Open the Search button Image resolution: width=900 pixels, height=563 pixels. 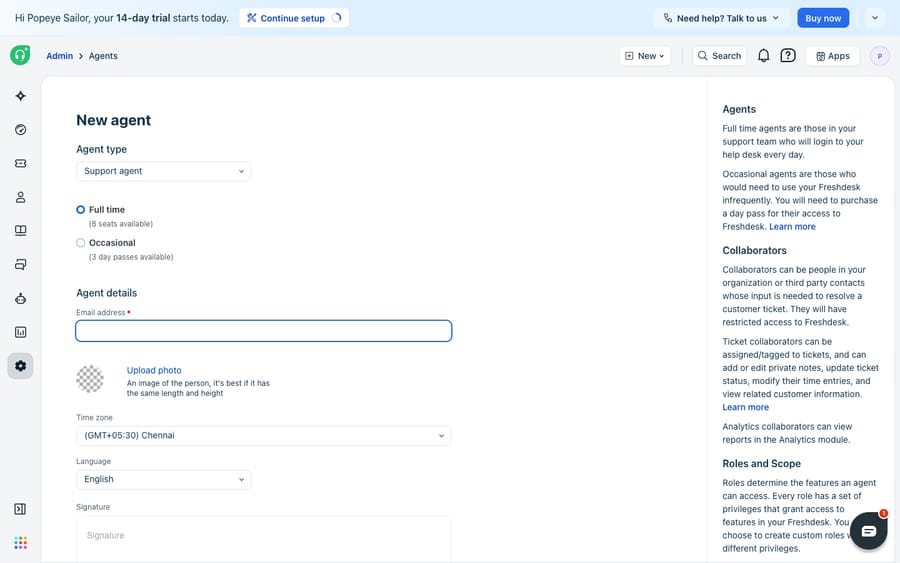720,56
